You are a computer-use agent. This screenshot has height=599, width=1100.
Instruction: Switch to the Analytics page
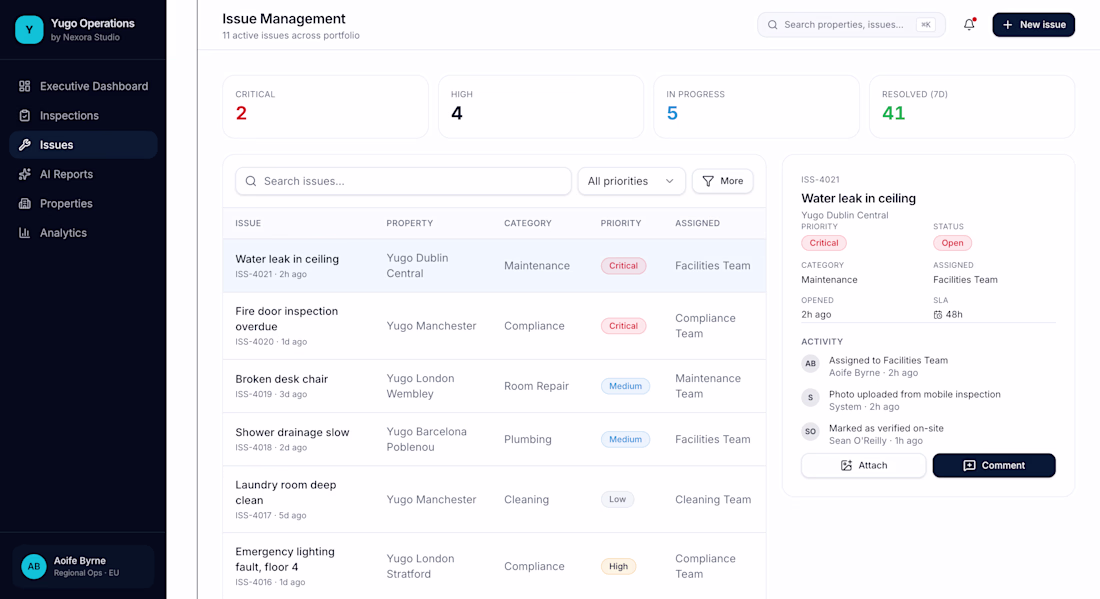click(83, 234)
